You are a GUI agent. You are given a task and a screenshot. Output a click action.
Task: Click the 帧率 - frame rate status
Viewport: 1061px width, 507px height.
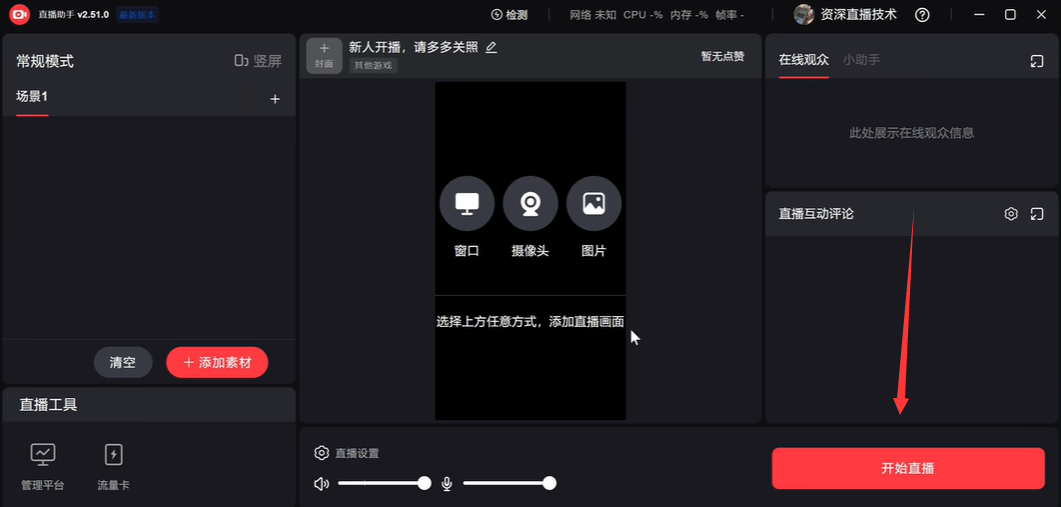pos(729,15)
